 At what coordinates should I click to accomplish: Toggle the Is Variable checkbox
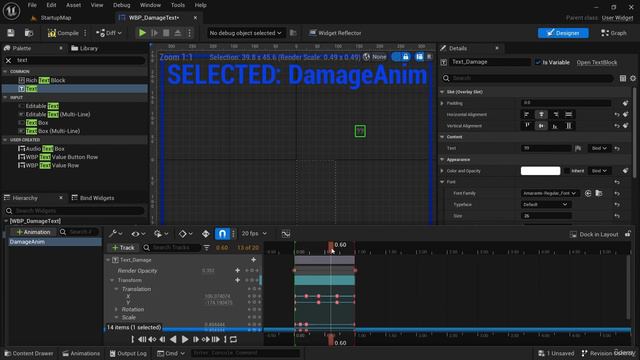coord(538,62)
